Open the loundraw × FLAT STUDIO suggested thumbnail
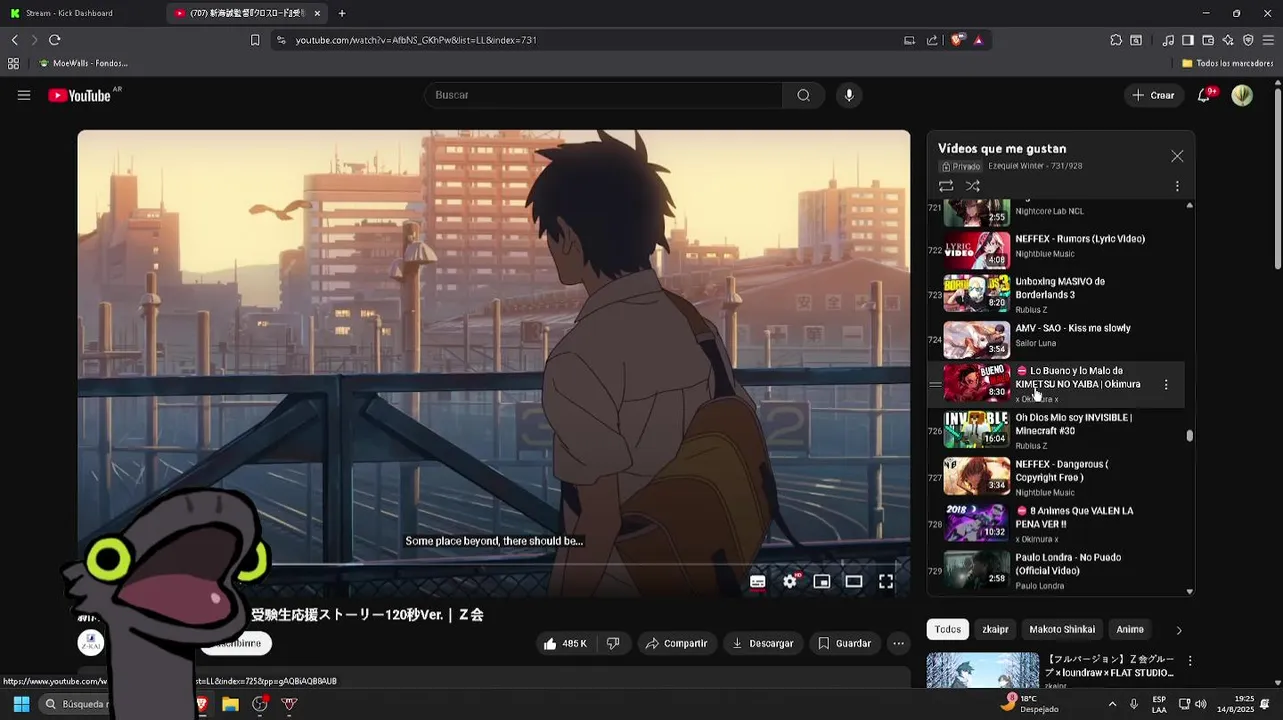 click(x=983, y=670)
